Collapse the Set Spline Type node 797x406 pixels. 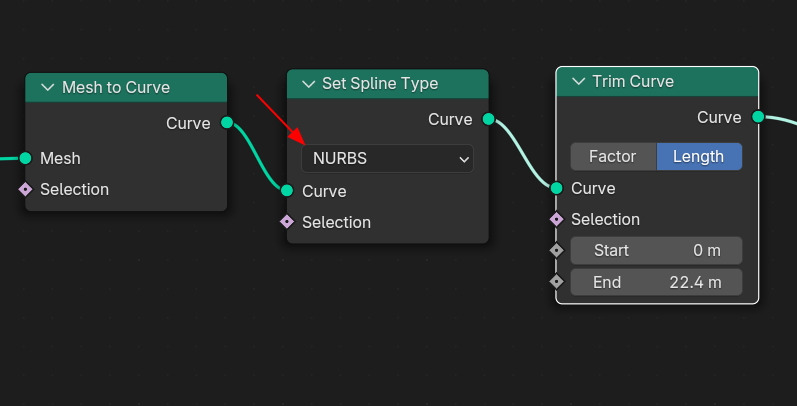pos(309,84)
